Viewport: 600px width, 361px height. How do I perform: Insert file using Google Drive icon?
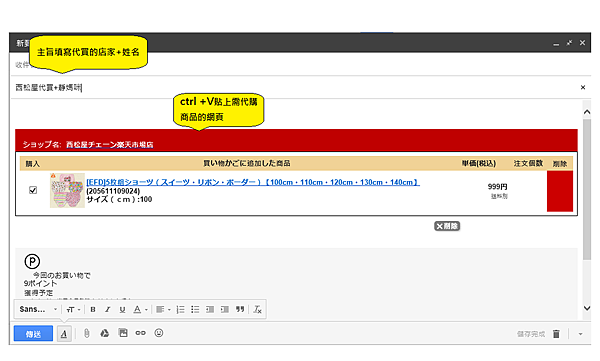tap(104, 333)
